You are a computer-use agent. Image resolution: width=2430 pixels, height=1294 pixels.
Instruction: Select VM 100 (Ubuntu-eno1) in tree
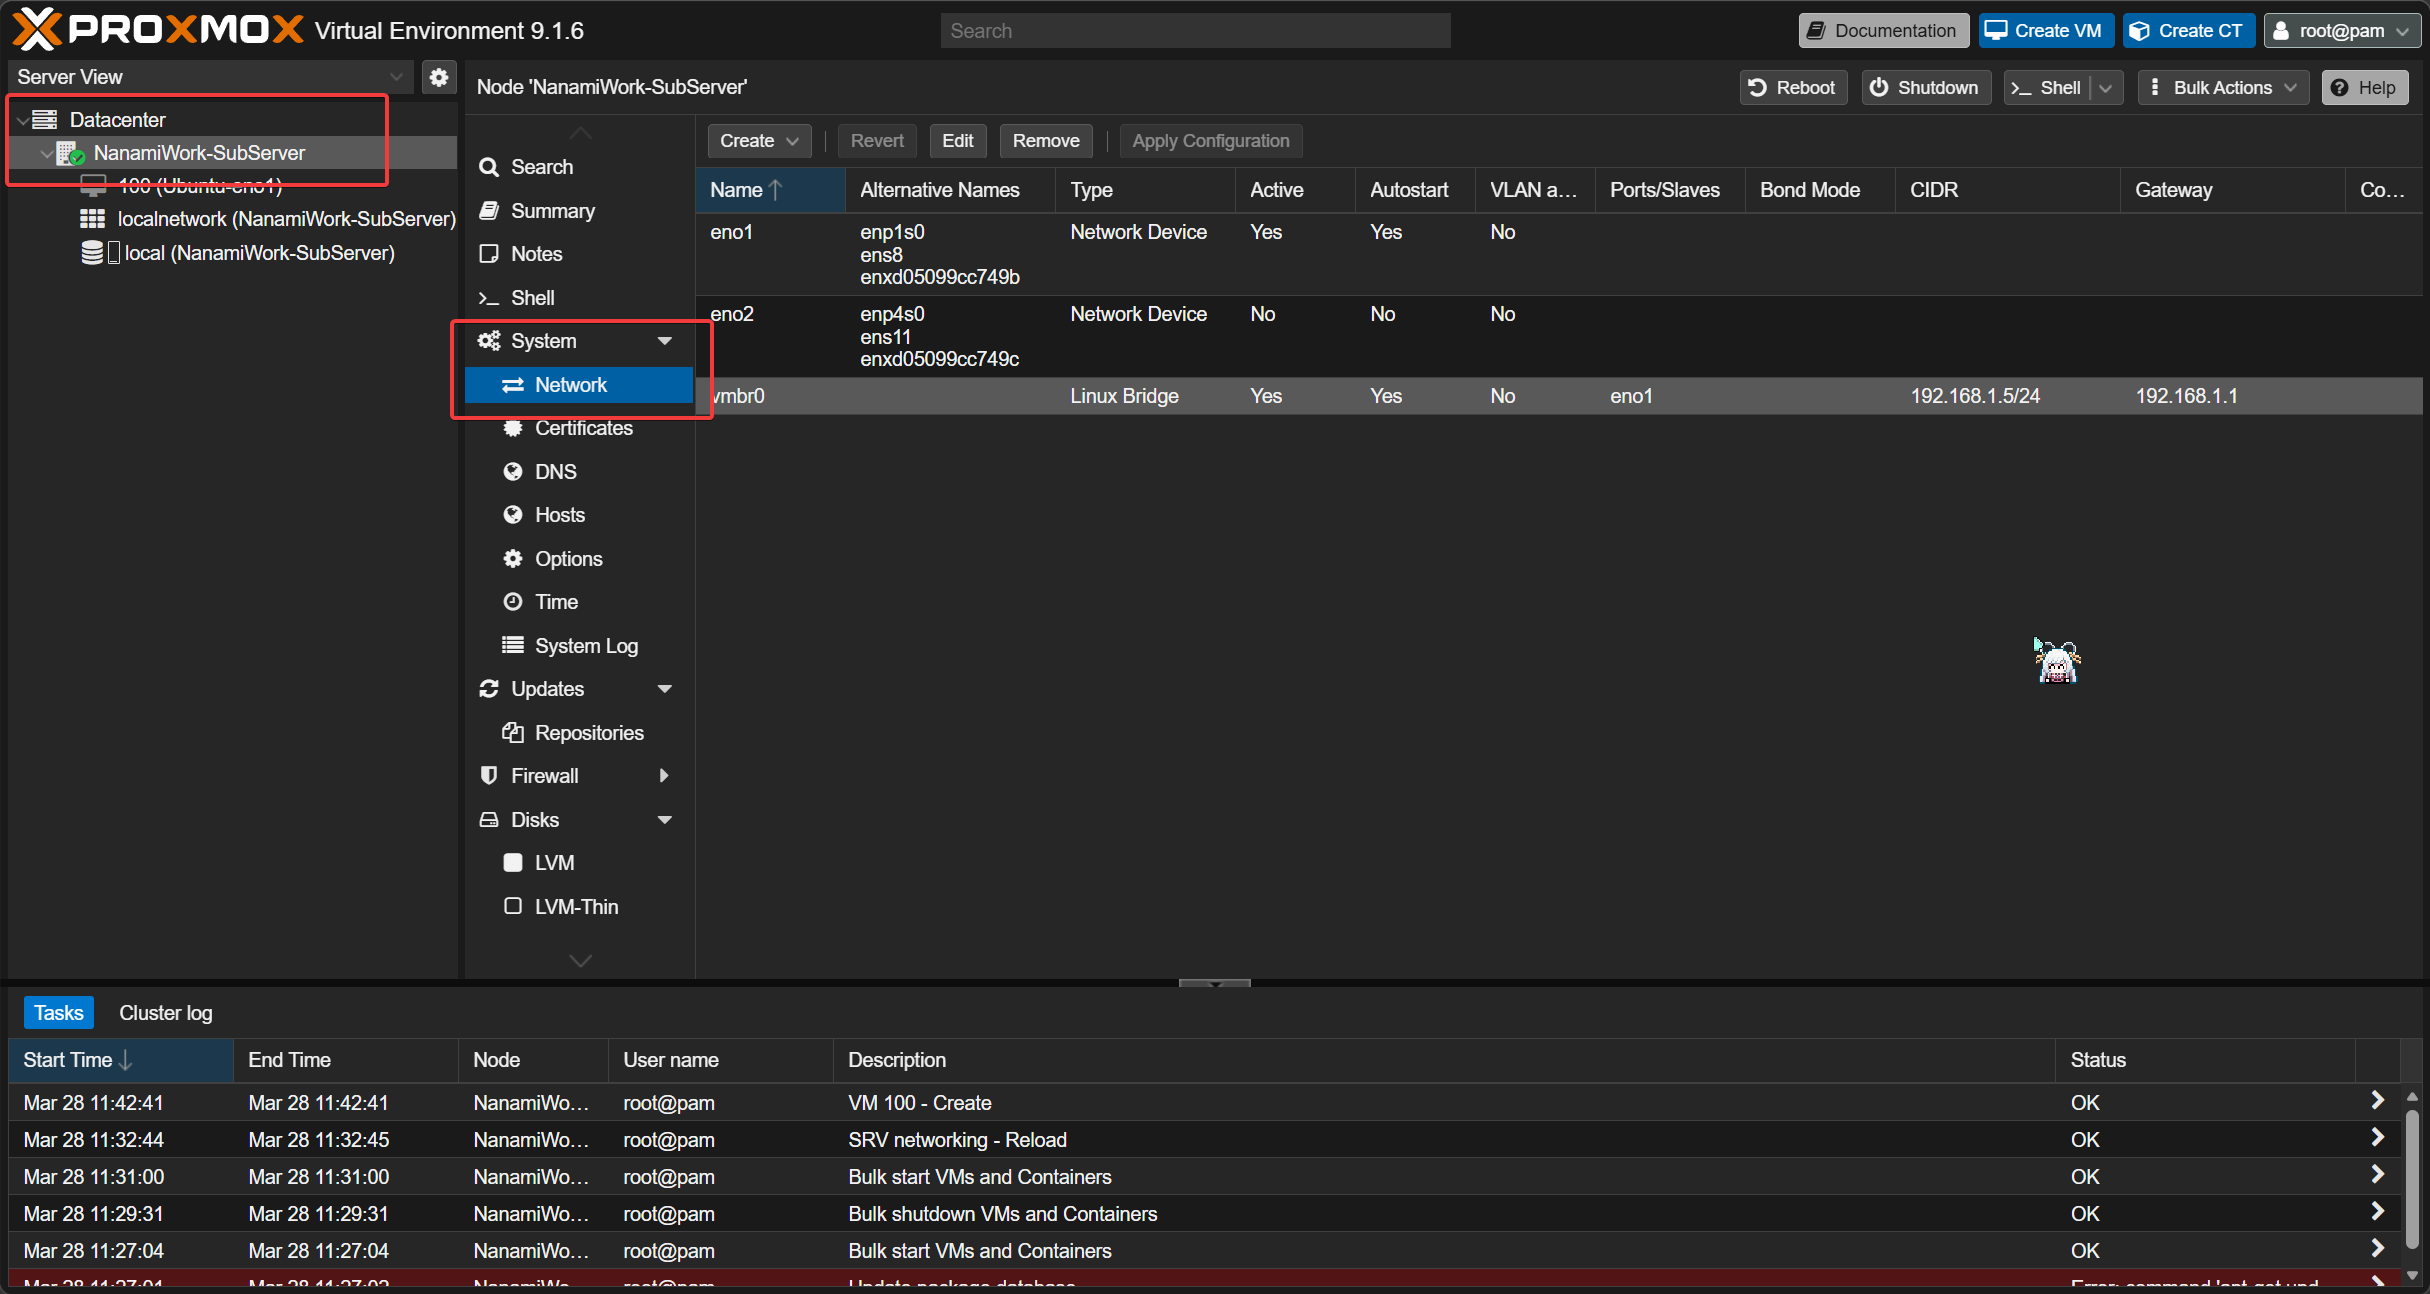(x=200, y=186)
